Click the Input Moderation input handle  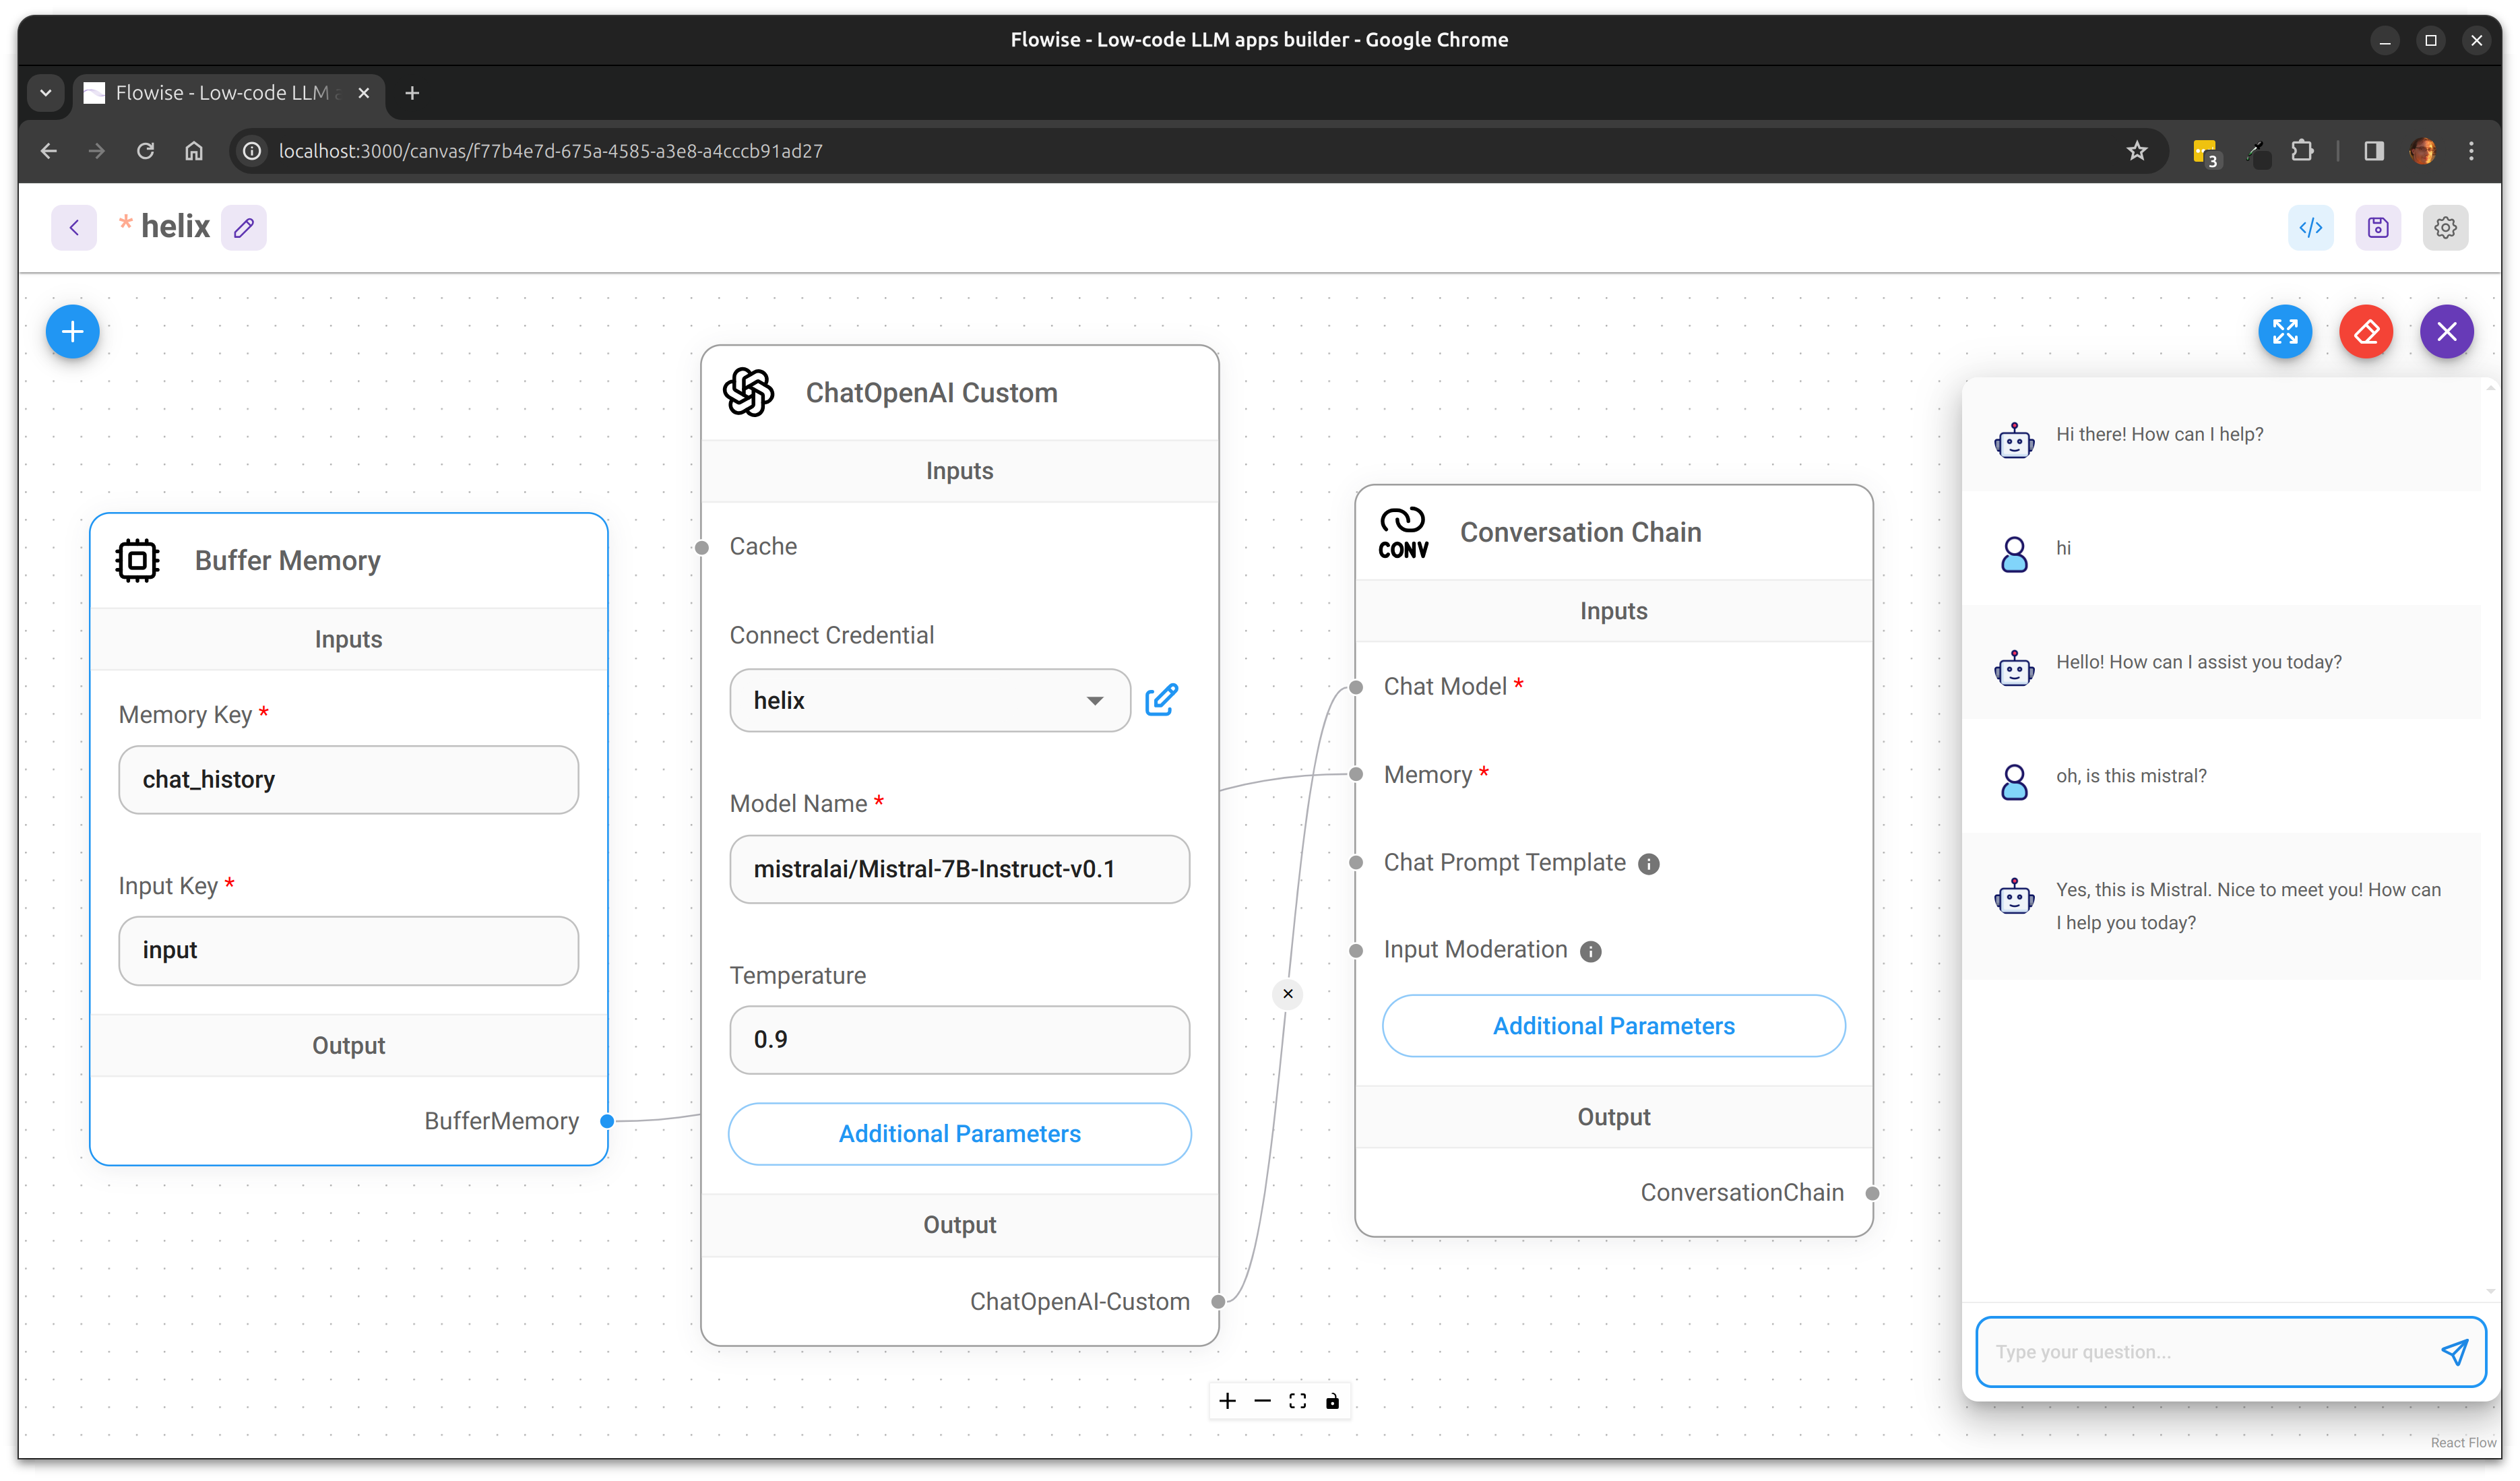click(x=1356, y=951)
